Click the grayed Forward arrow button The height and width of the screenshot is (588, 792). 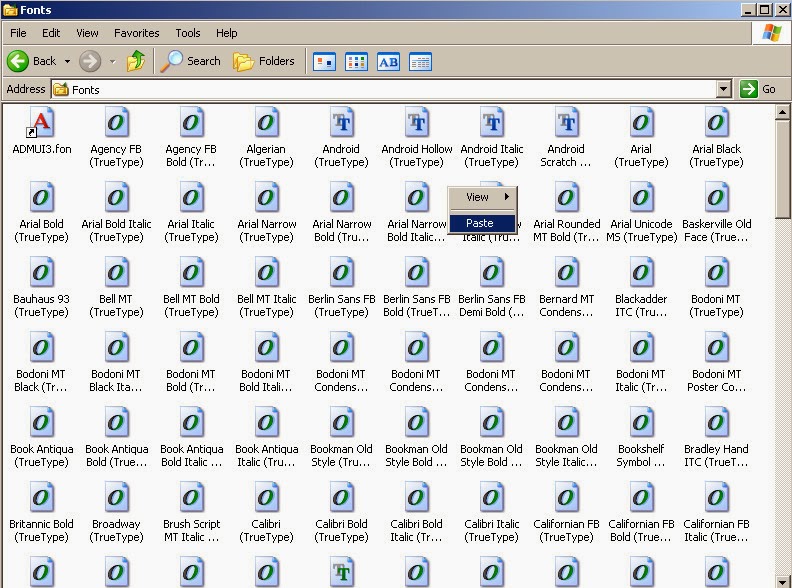click(x=90, y=61)
